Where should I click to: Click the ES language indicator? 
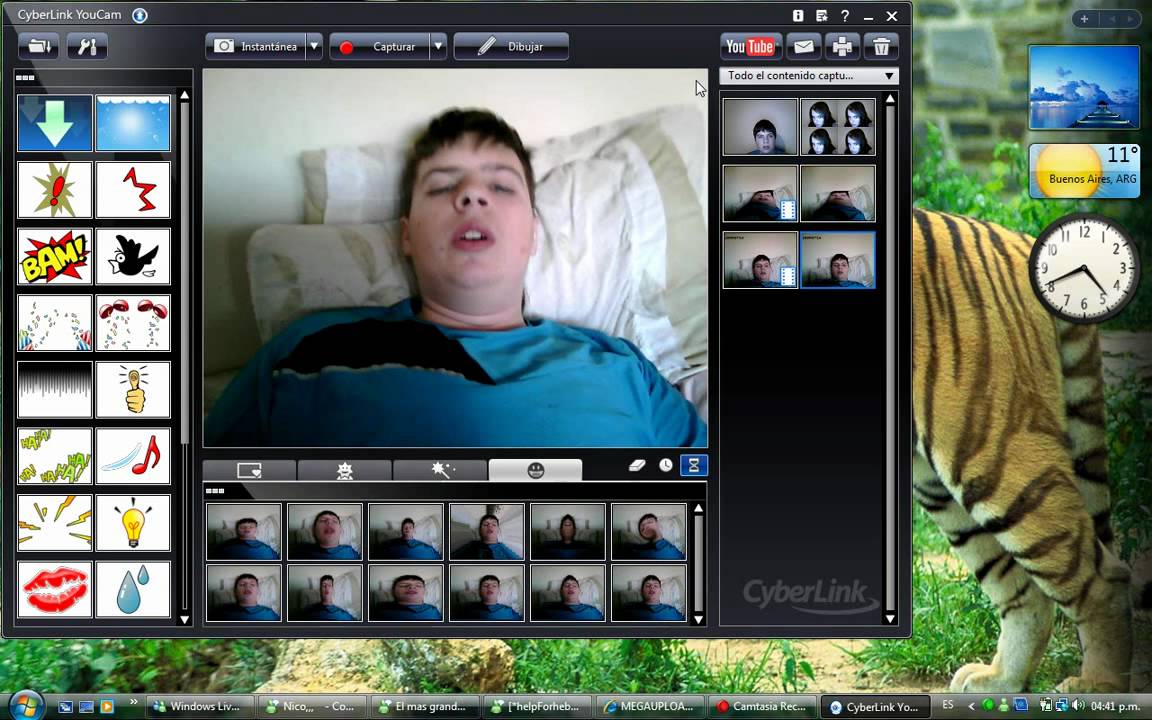pos(948,705)
